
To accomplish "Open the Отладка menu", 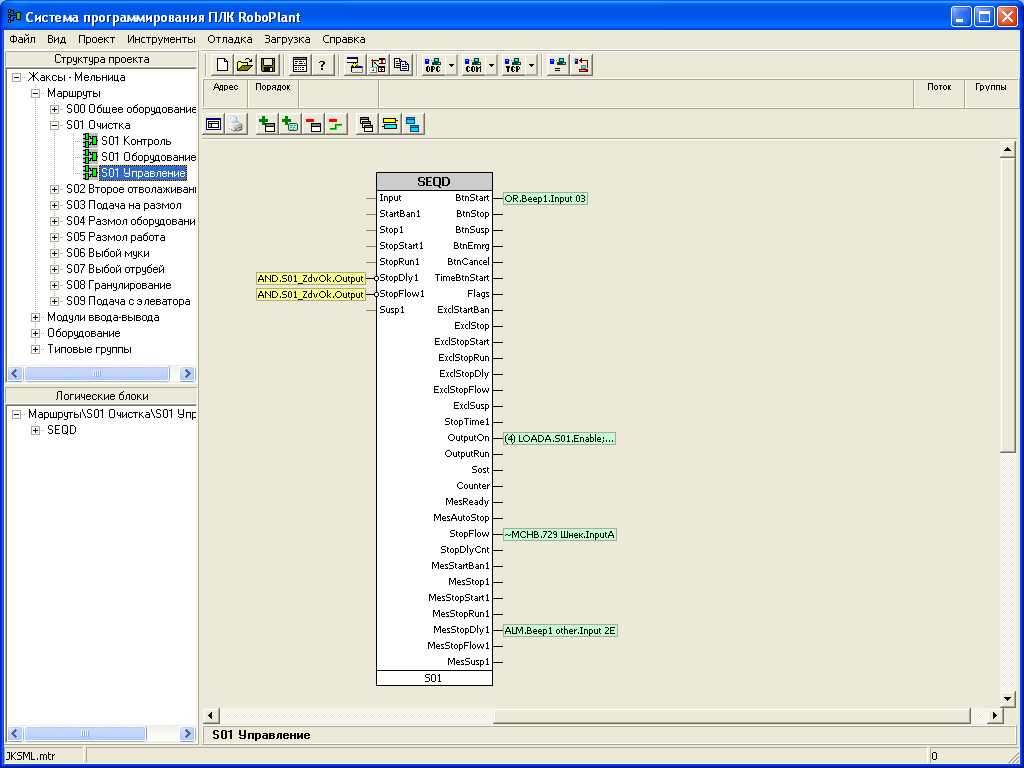I will coord(229,39).
